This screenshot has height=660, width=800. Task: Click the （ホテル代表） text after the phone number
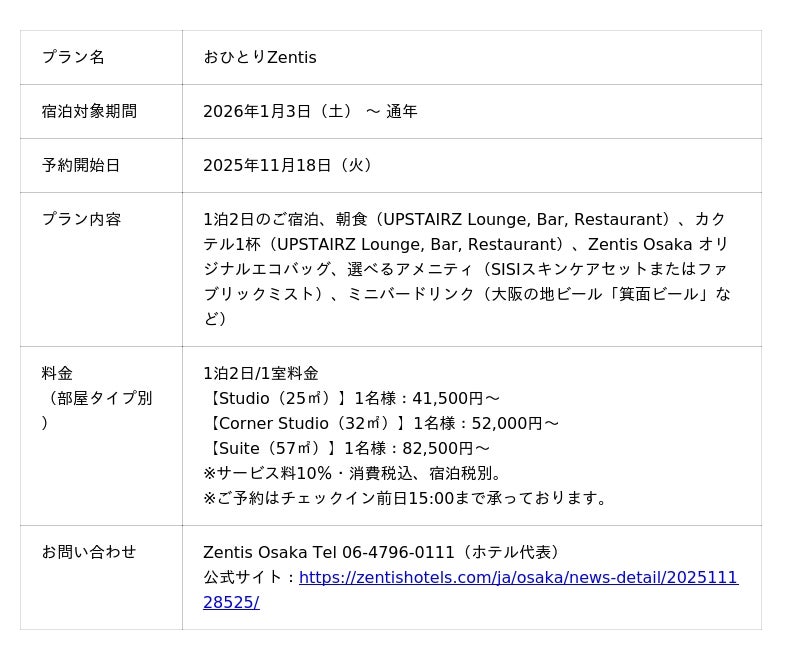pos(512,553)
